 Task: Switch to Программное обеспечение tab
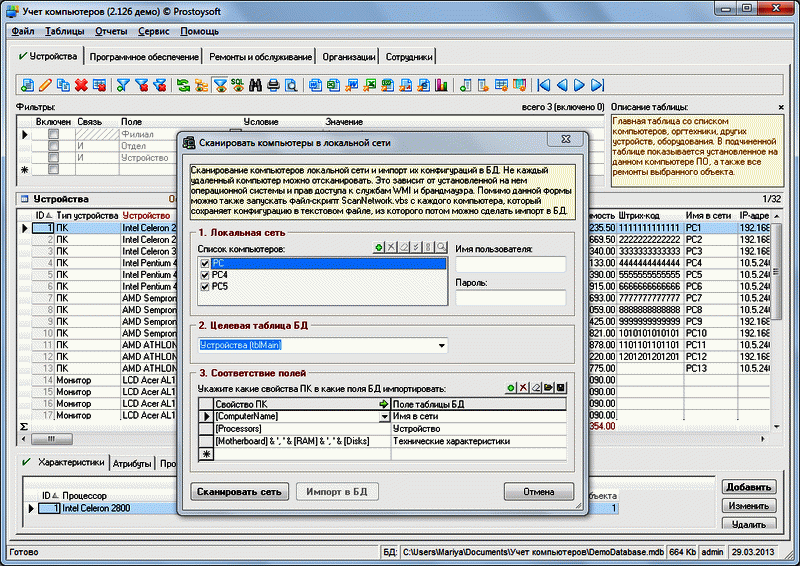click(x=145, y=57)
